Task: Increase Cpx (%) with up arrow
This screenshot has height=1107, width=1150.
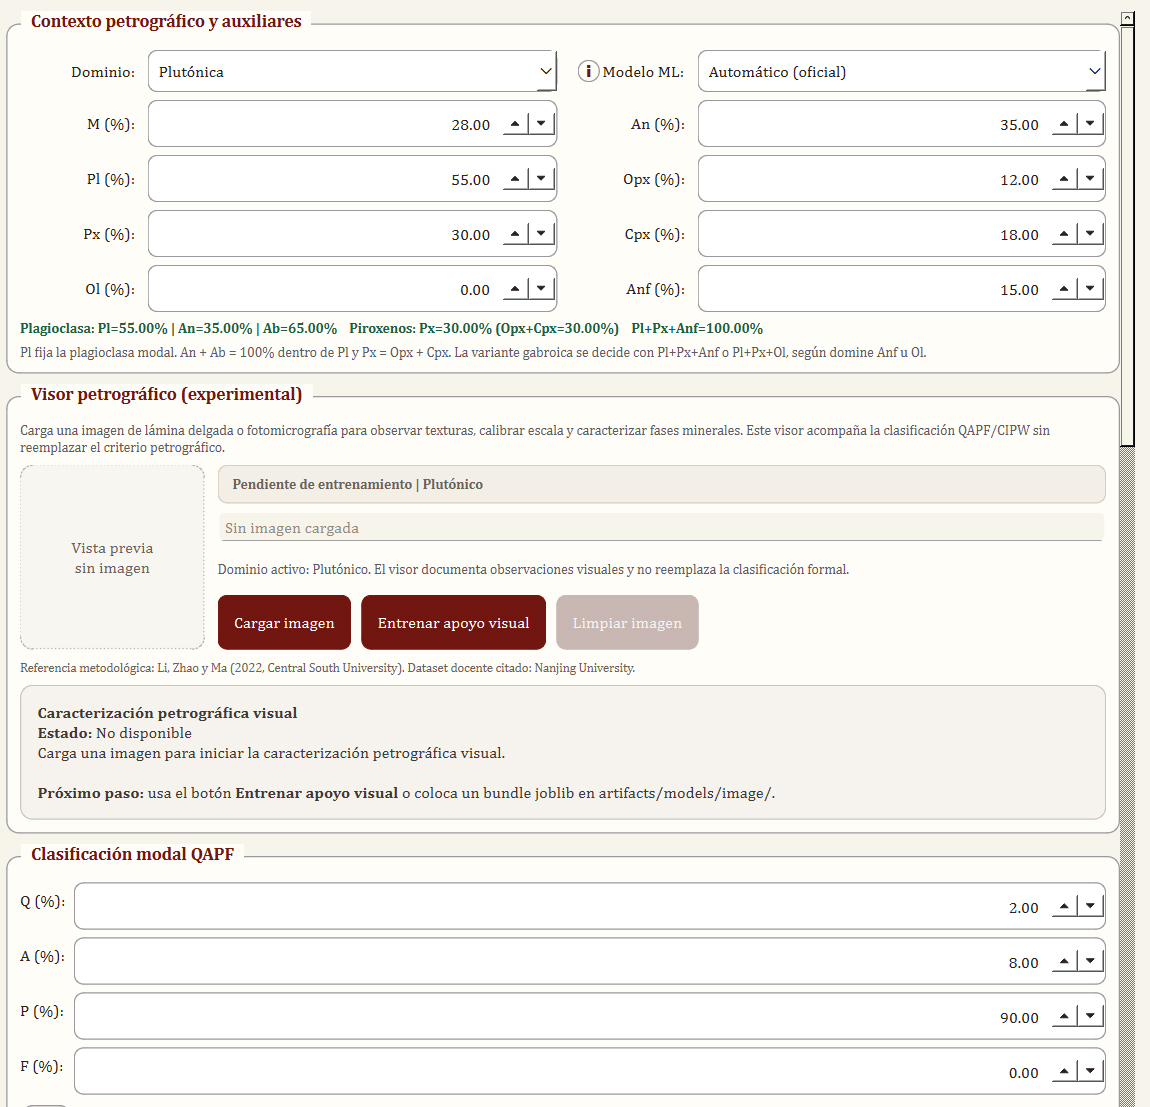Action: point(1064,233)
